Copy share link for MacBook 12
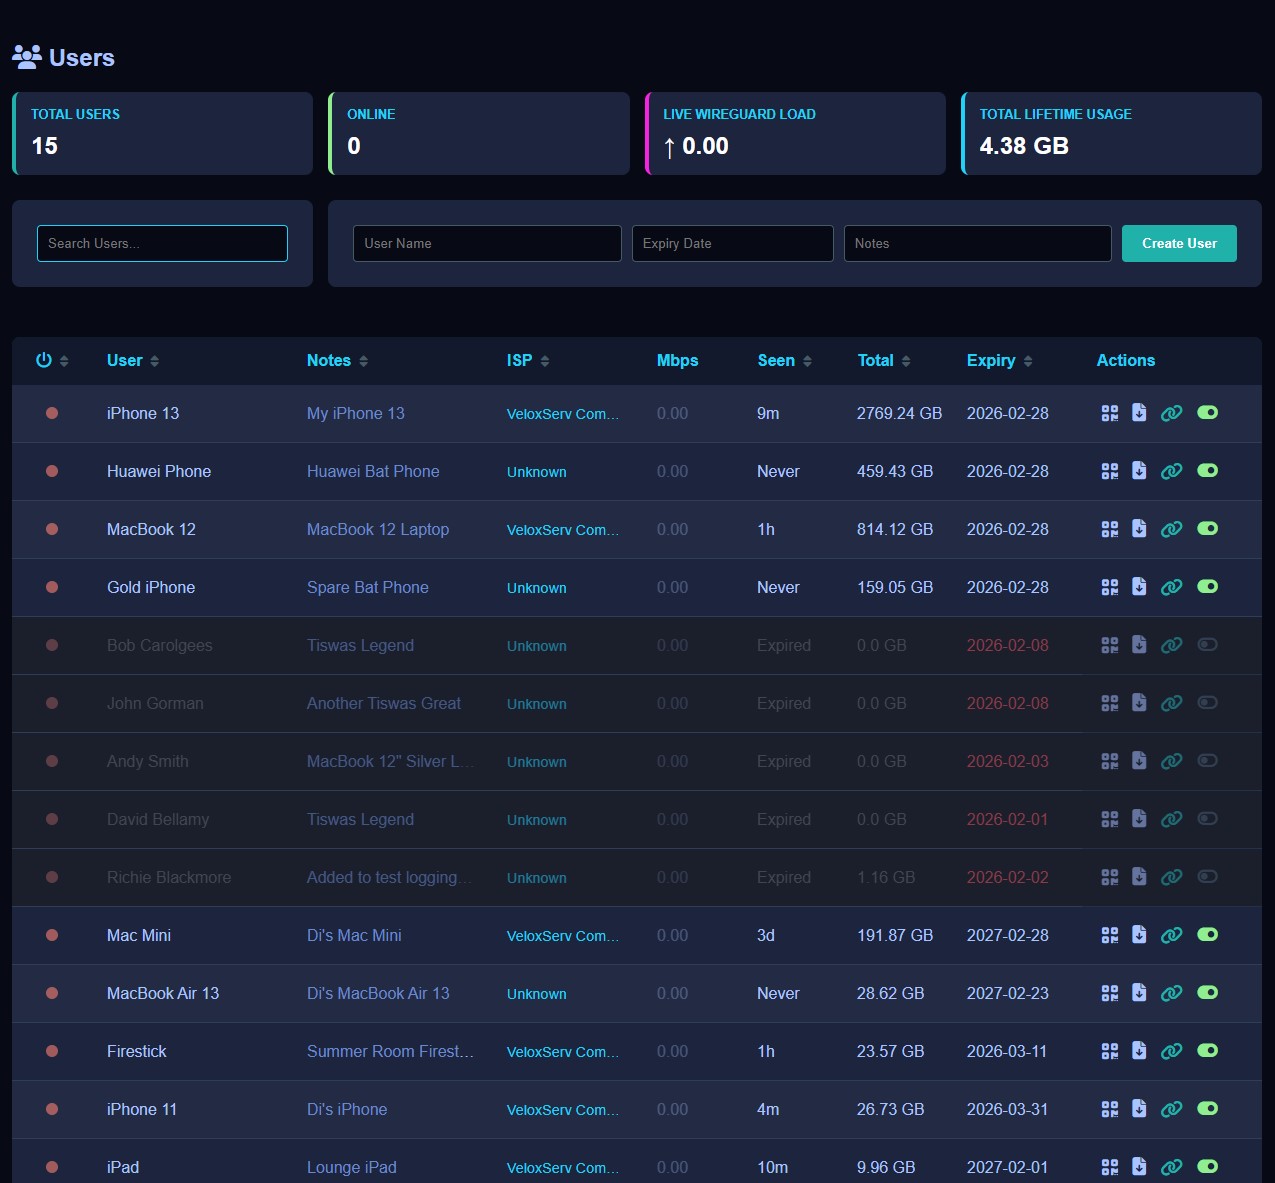 click(1171, 529)
